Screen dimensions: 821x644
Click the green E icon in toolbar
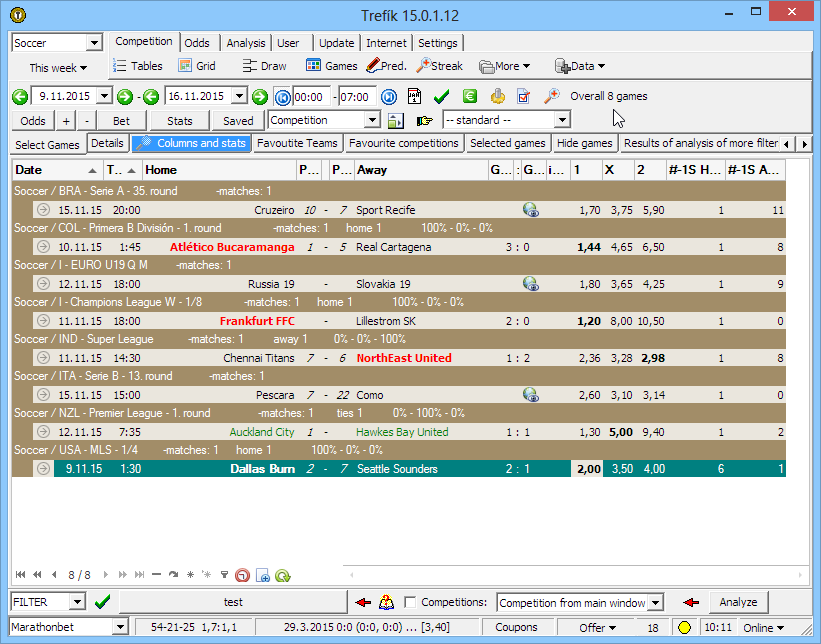coord(469,97)
